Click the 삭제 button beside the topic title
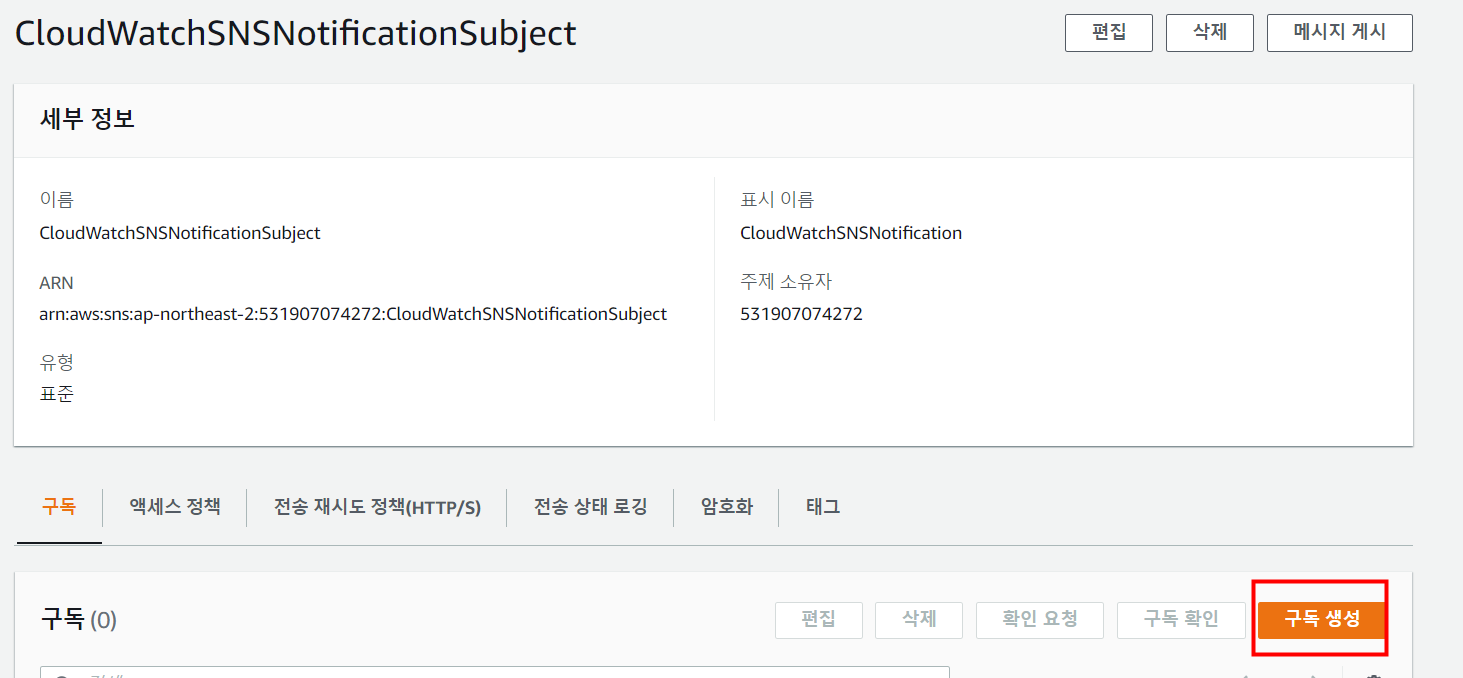Screen dimensions: 1463x678 point(1210,32)
